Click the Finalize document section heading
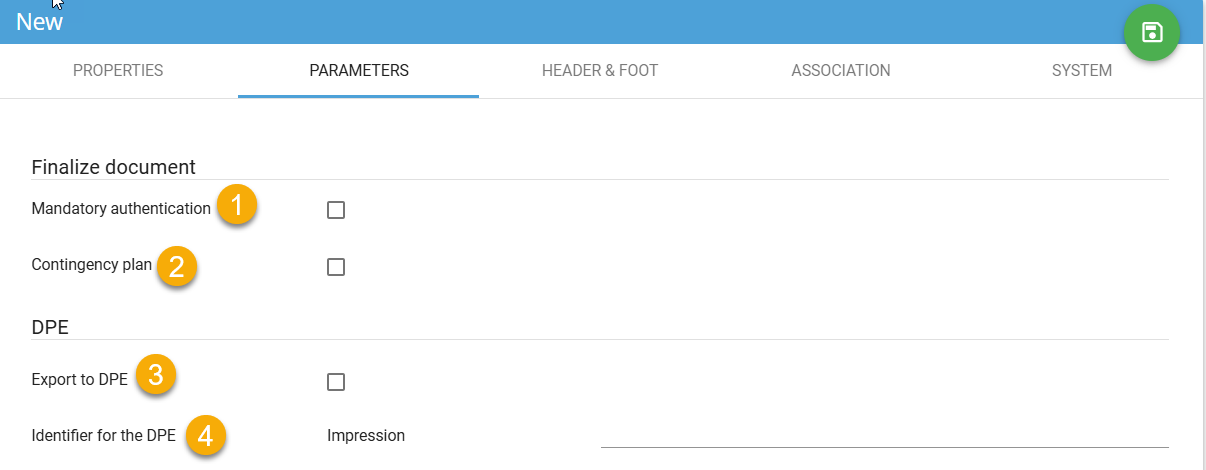 tap(114, 167)
